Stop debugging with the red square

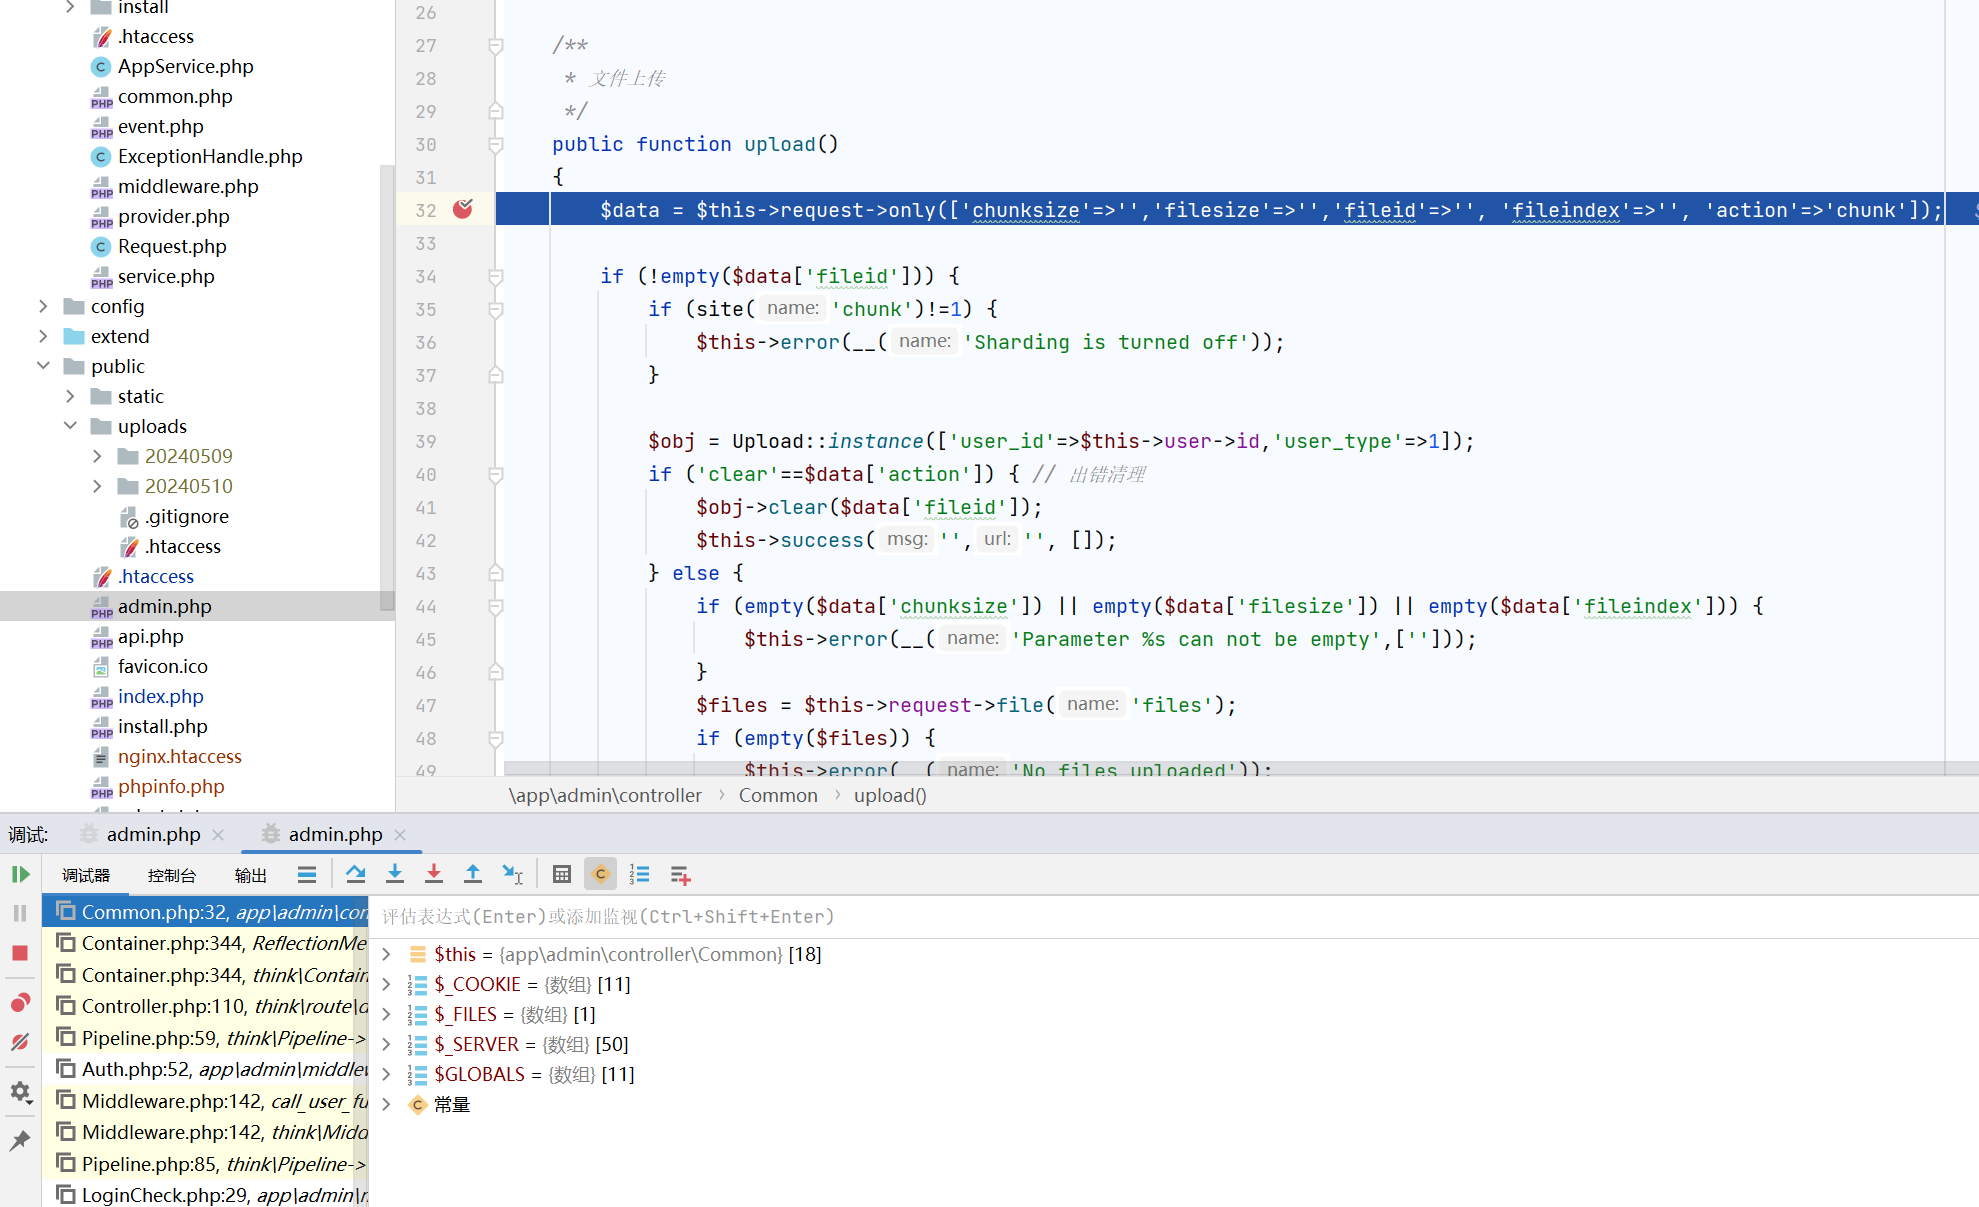pos(20,953)
